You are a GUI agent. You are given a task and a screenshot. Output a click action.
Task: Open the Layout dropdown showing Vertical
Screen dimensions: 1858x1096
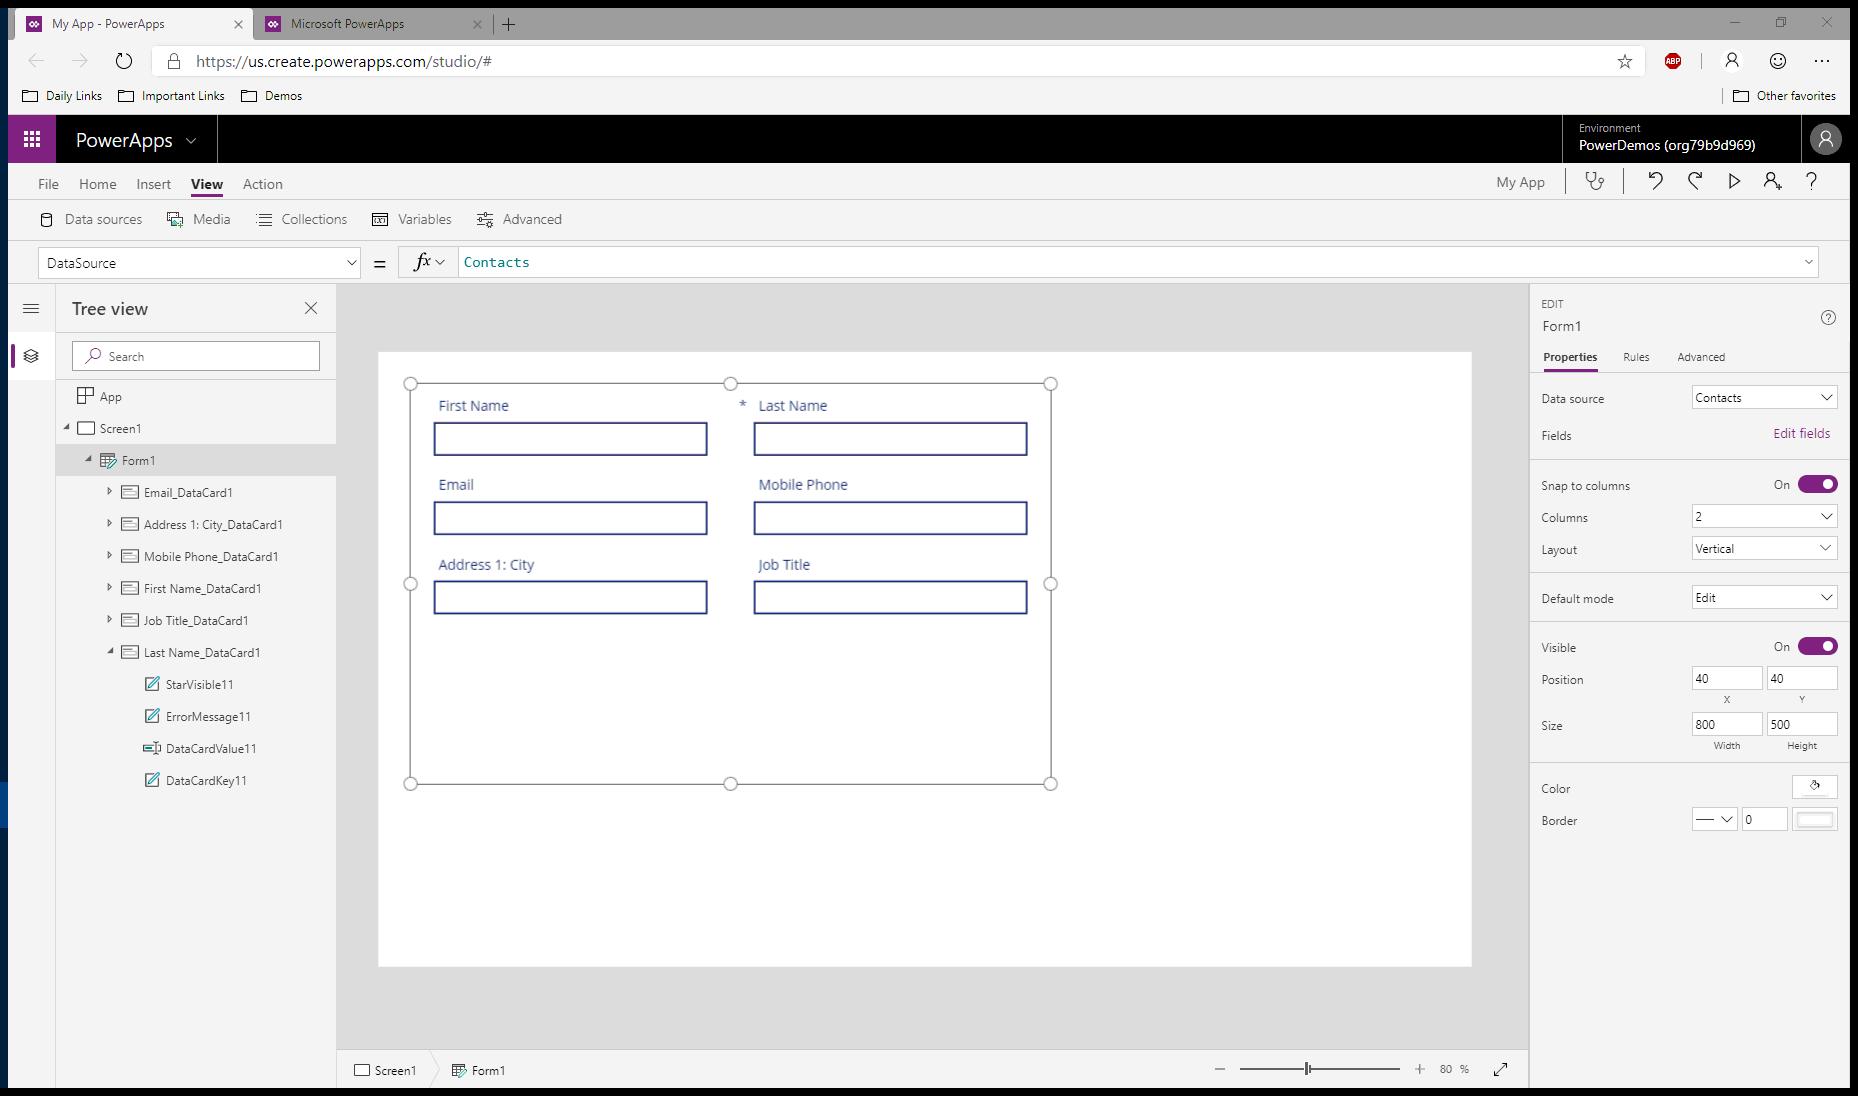pos(1763,548)
